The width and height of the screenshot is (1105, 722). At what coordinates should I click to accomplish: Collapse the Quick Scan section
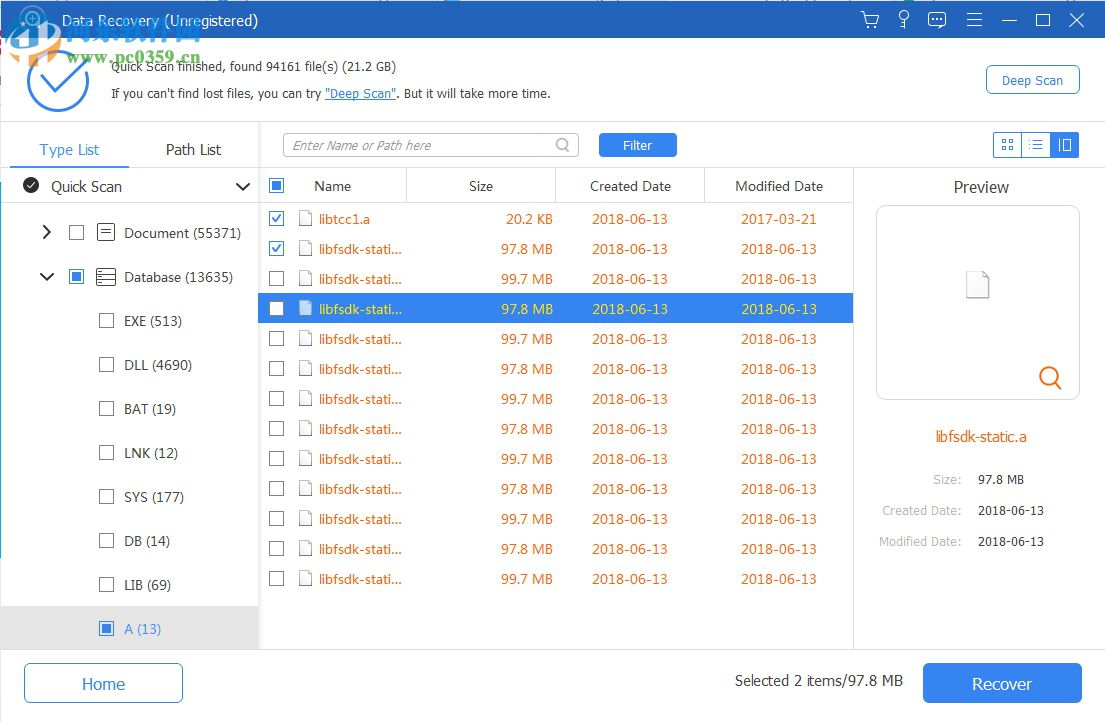tap(242, 186)
